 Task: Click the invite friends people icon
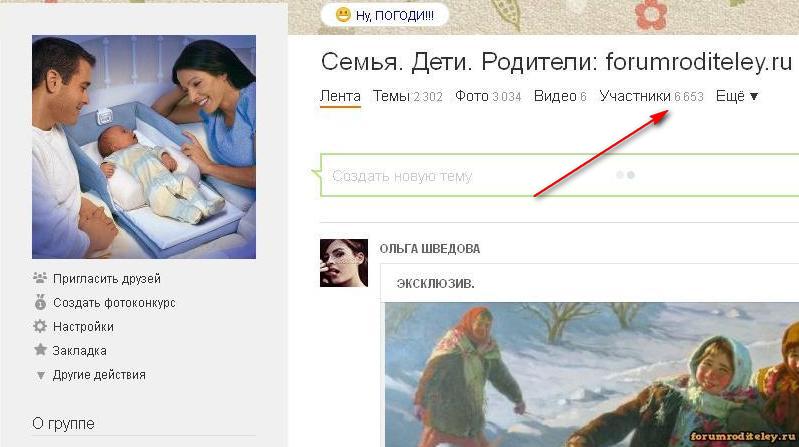pos(40,278)
